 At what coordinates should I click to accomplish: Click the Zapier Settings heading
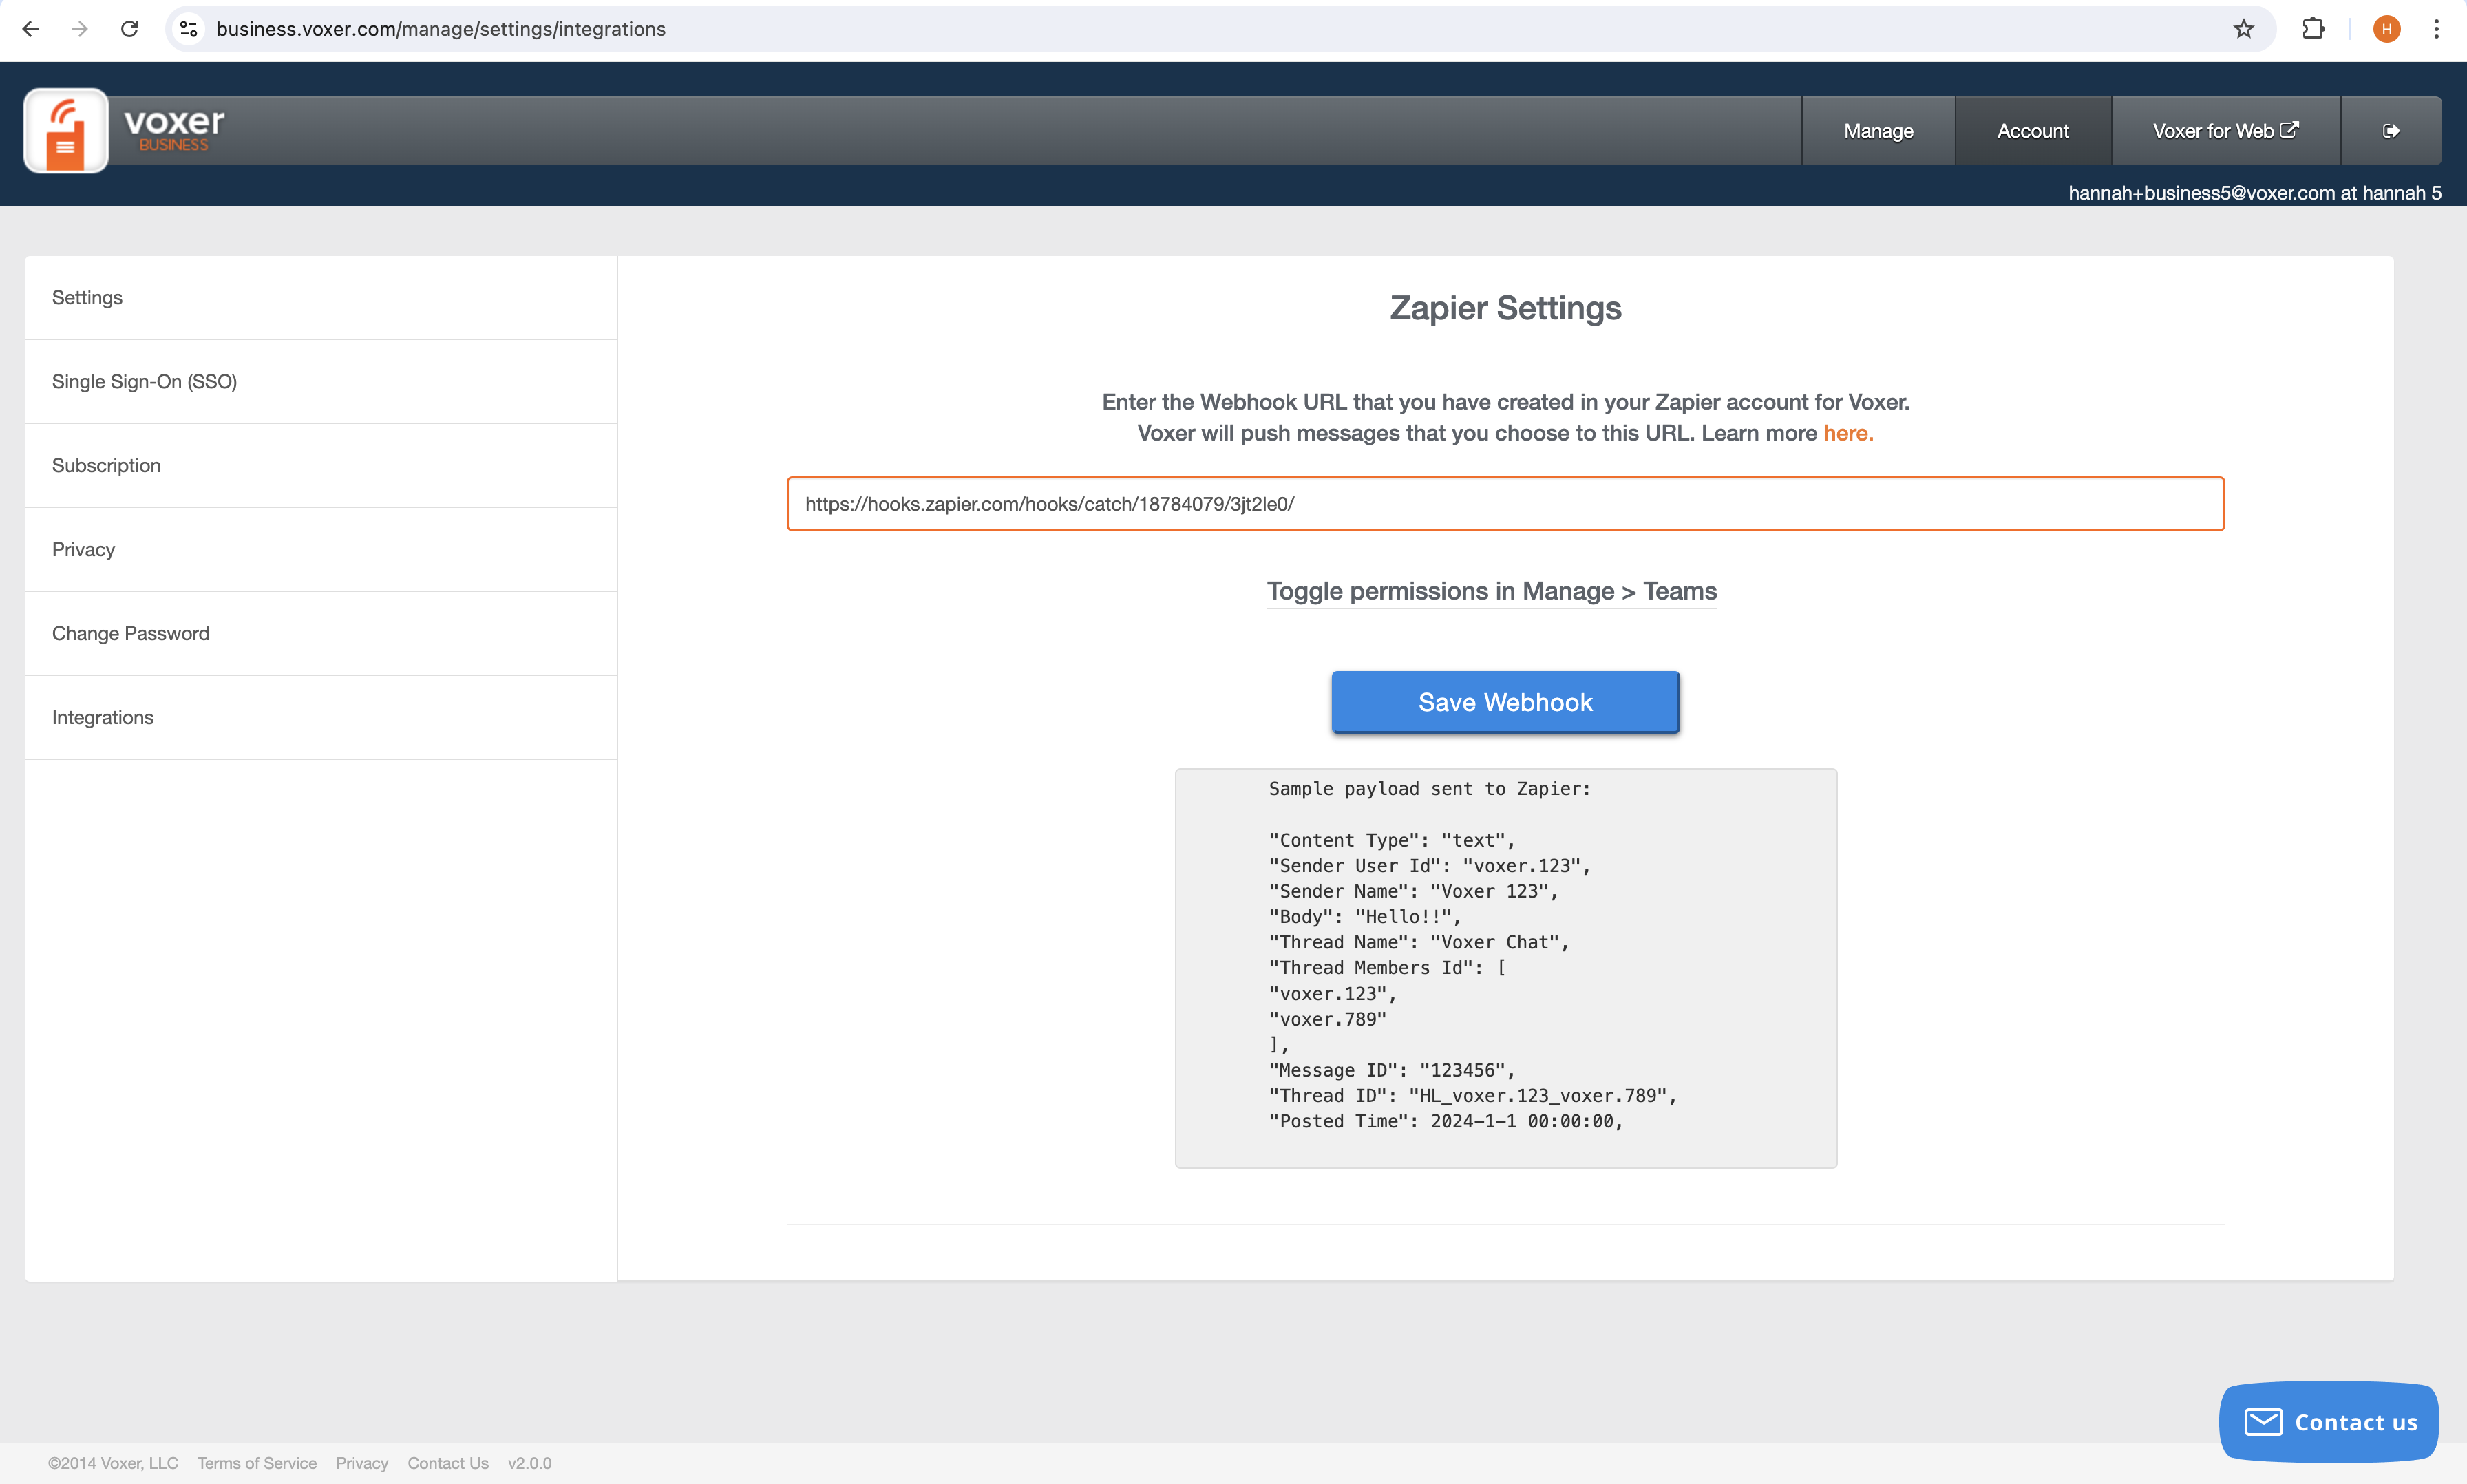[x=1505, y=308]
